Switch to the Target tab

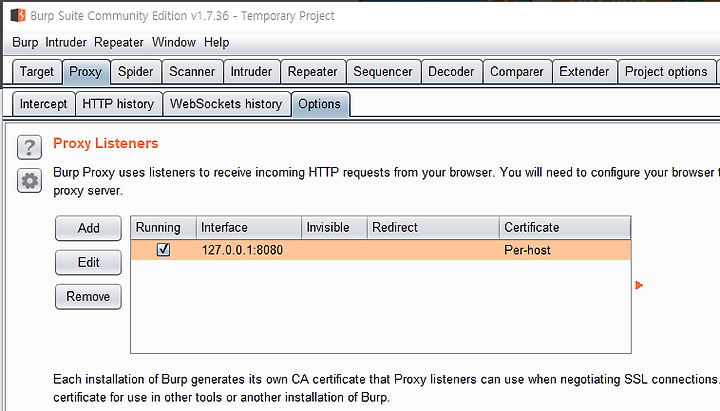pyautogui.click(x=37, y=72)
